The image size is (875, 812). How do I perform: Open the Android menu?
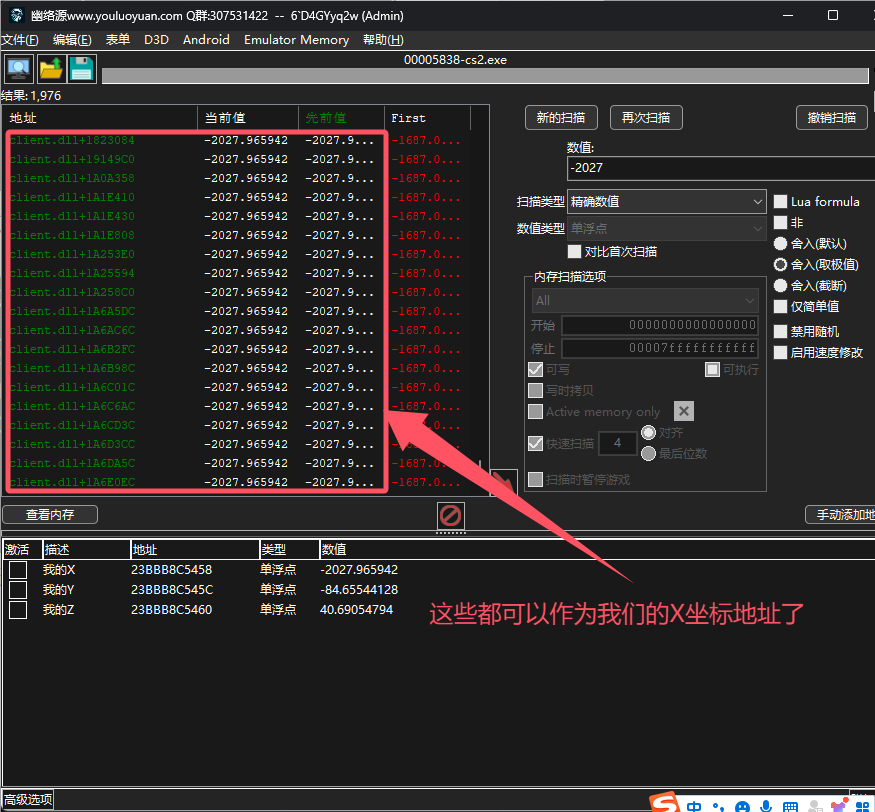click(x=205, y=40)
